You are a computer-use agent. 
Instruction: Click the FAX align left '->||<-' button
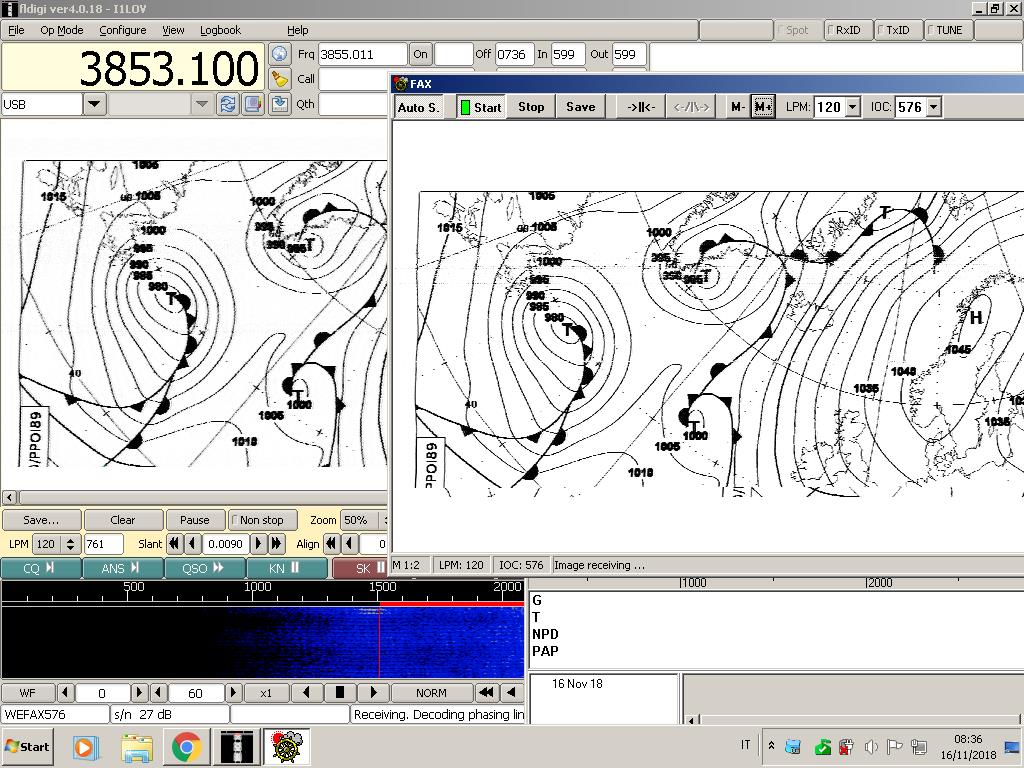641,107
